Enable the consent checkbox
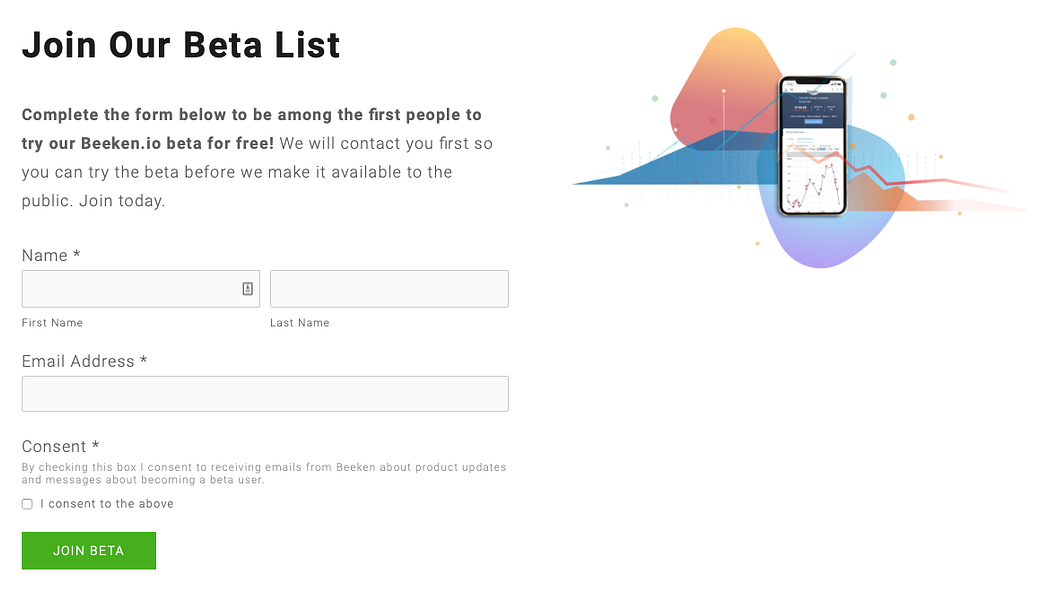 click(x=27, y=504)
